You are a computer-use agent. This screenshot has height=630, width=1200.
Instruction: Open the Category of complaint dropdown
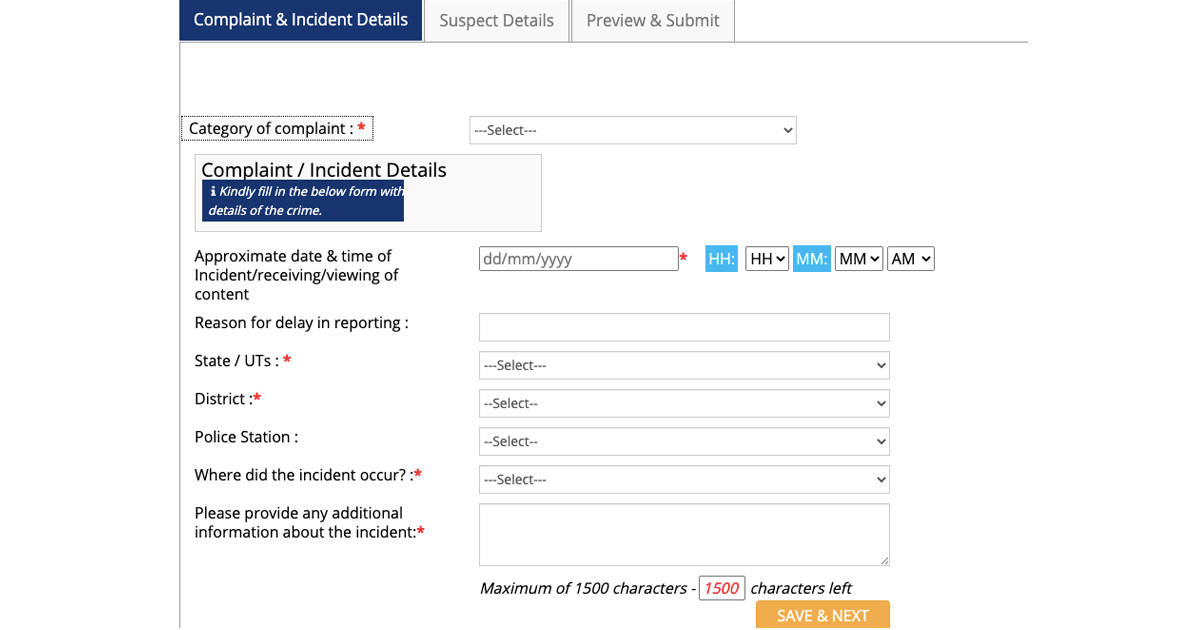(x=632, y=130)
